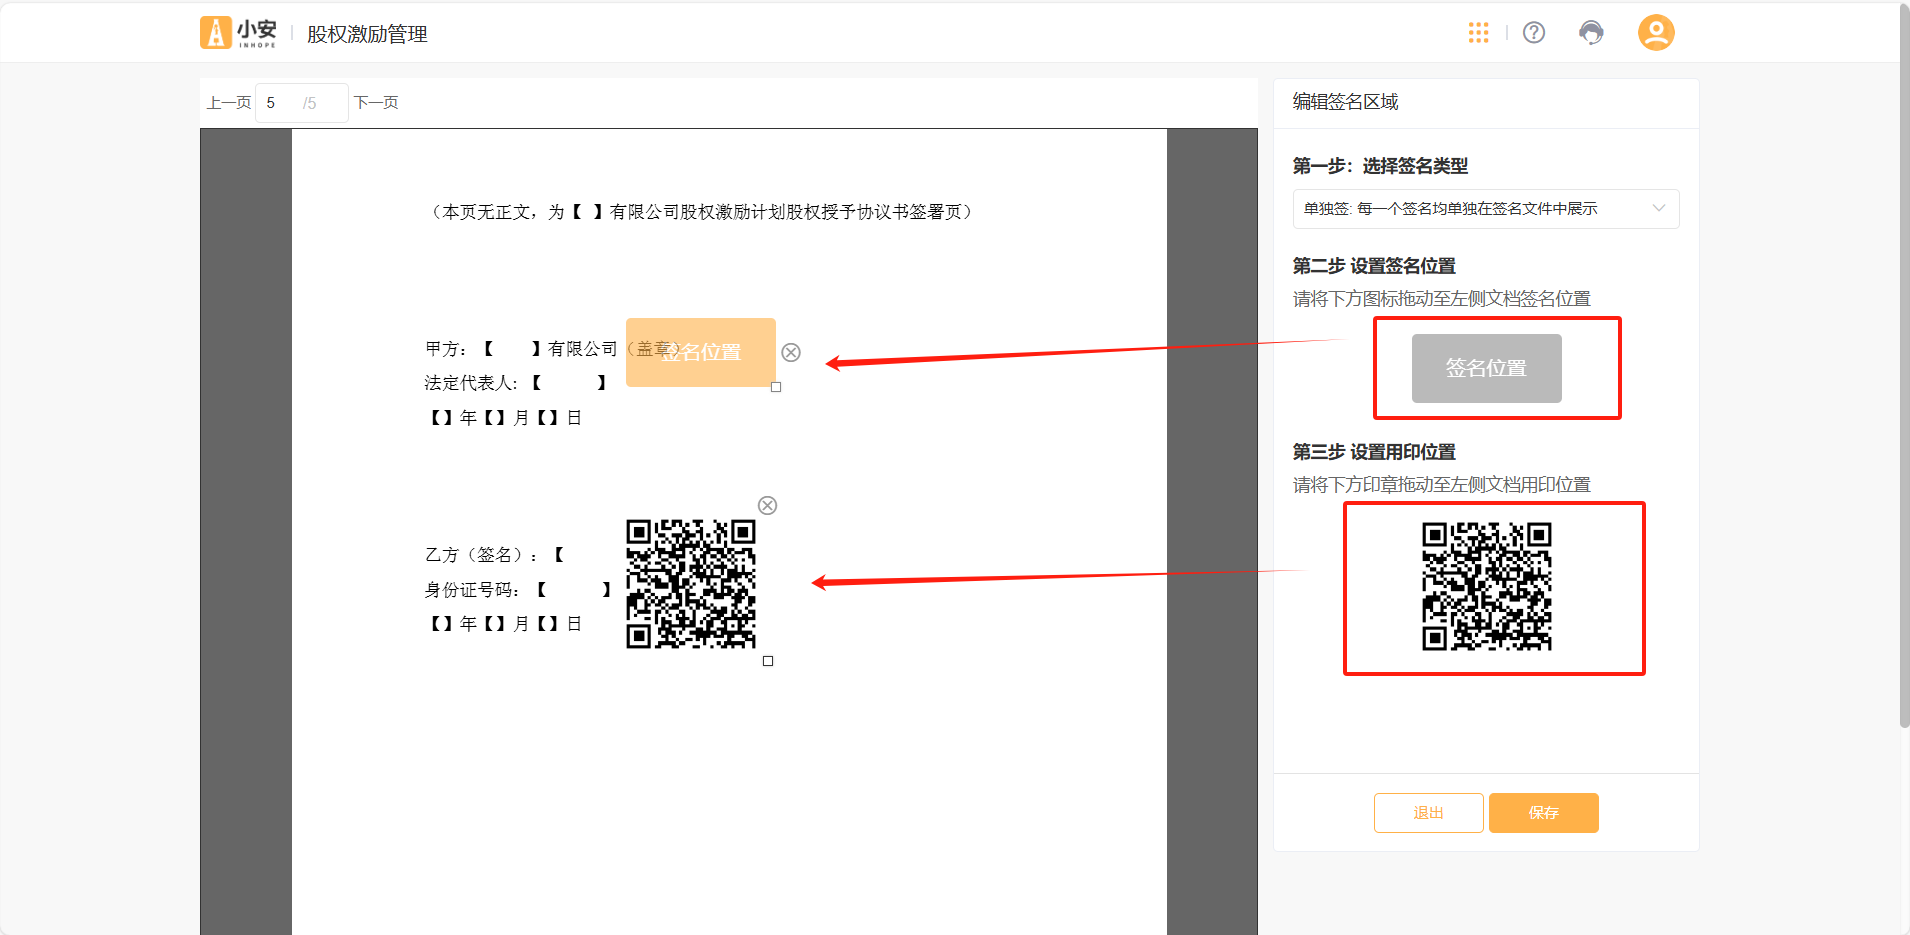Click text 请将下方图标拖动至左侧文档签名位置
This screenshot has width=1910, height=935.
coord(1441,299)
